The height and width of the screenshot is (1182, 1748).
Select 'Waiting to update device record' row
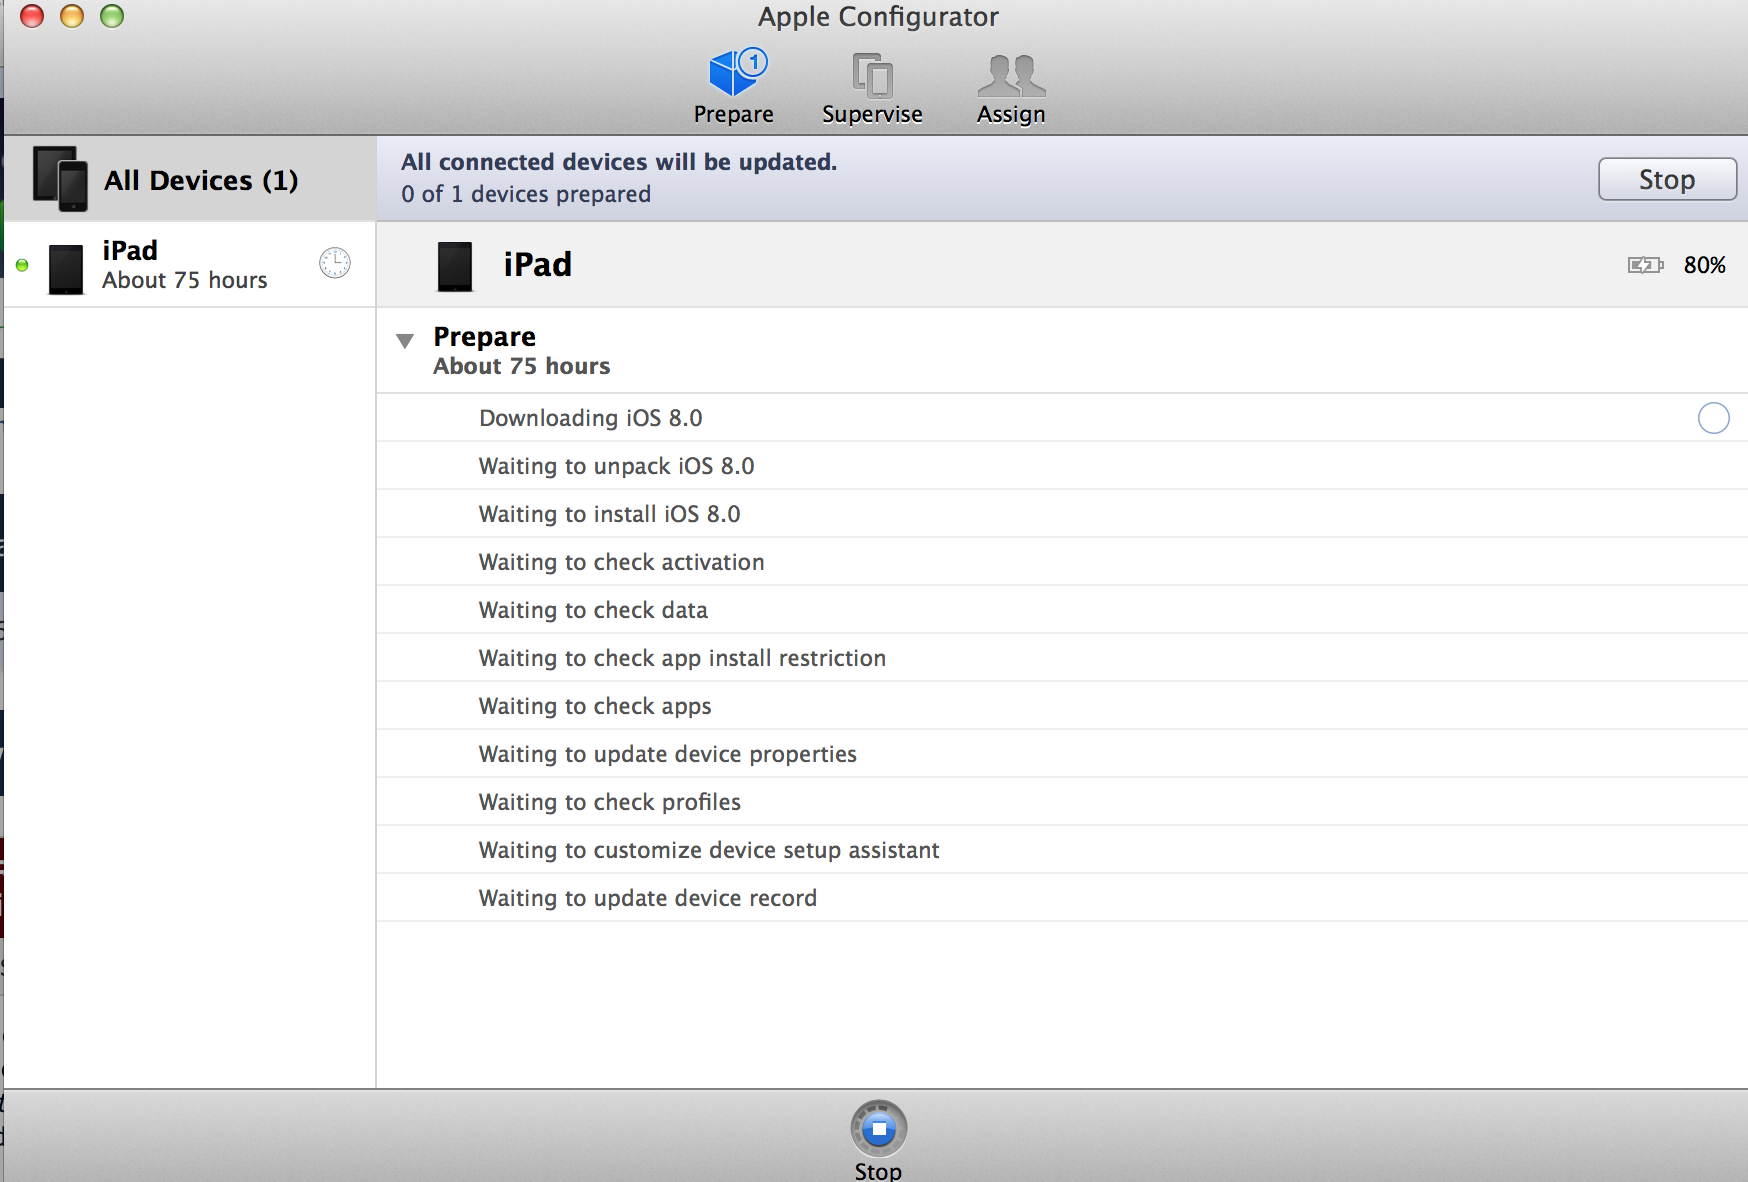point(1062,898)
